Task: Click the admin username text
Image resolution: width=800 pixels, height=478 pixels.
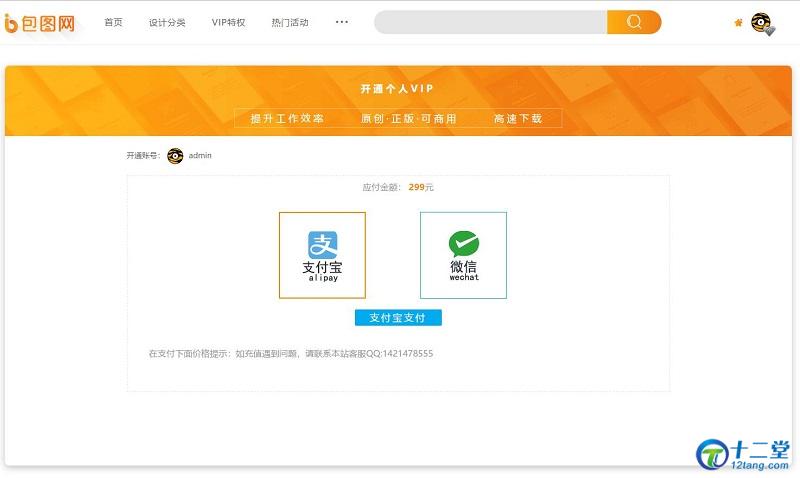Action: [200, 156]
